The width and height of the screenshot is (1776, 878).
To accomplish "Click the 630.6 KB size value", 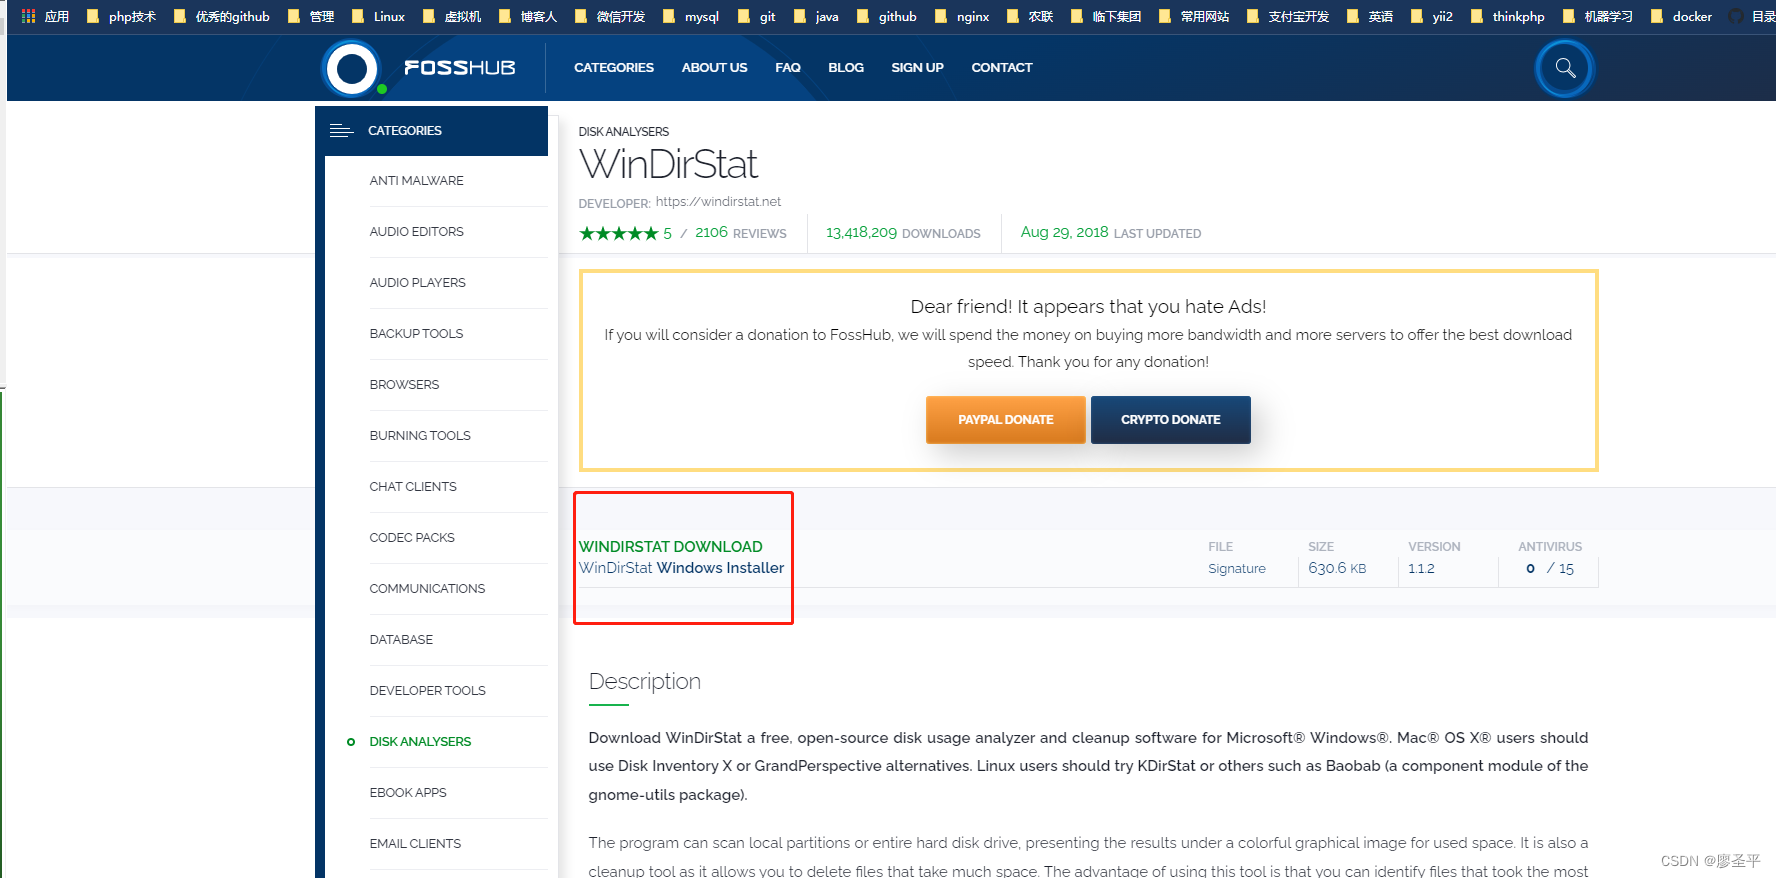I will 1337,569.
